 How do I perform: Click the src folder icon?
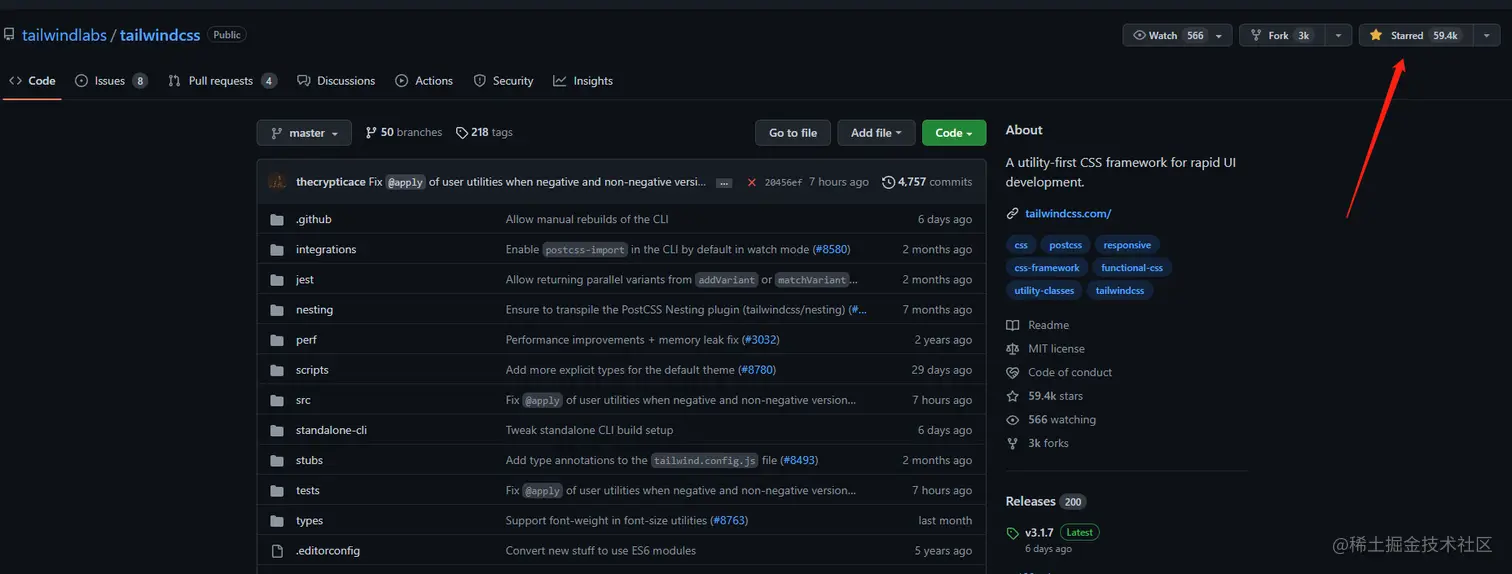(x=277, y=400)
